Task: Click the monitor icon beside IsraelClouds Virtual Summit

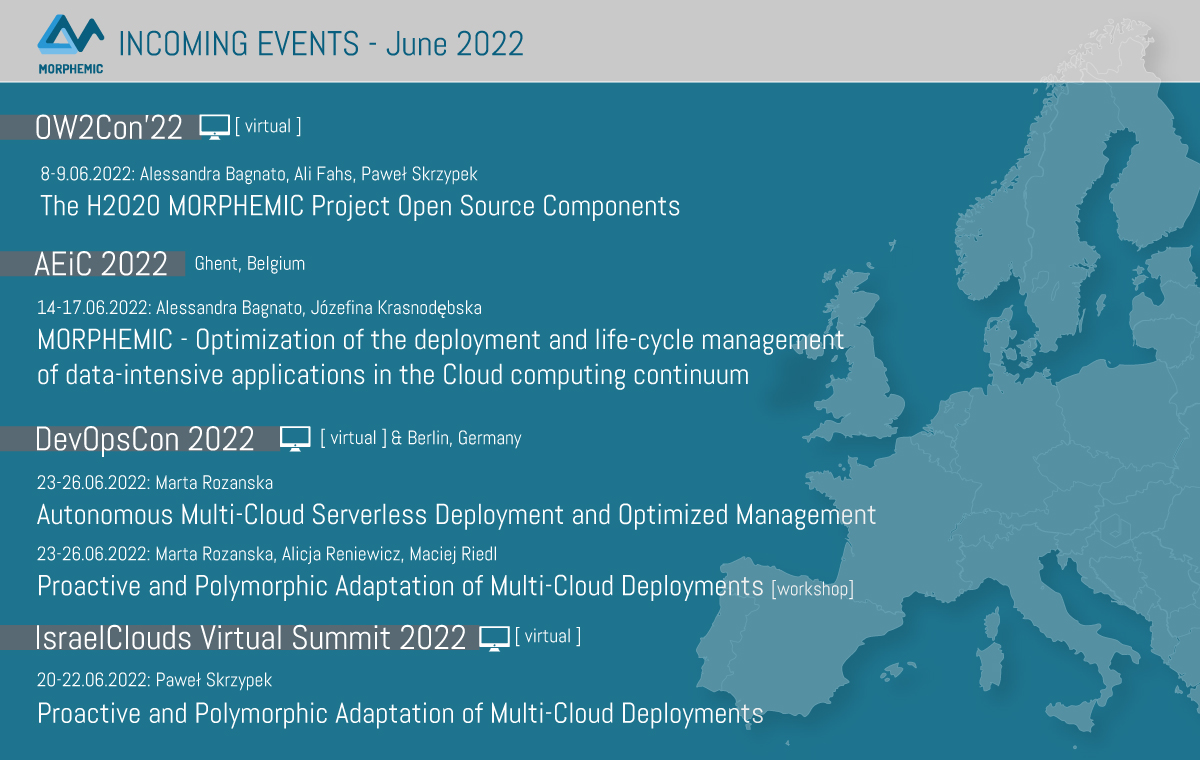Action: pos(495,638)
